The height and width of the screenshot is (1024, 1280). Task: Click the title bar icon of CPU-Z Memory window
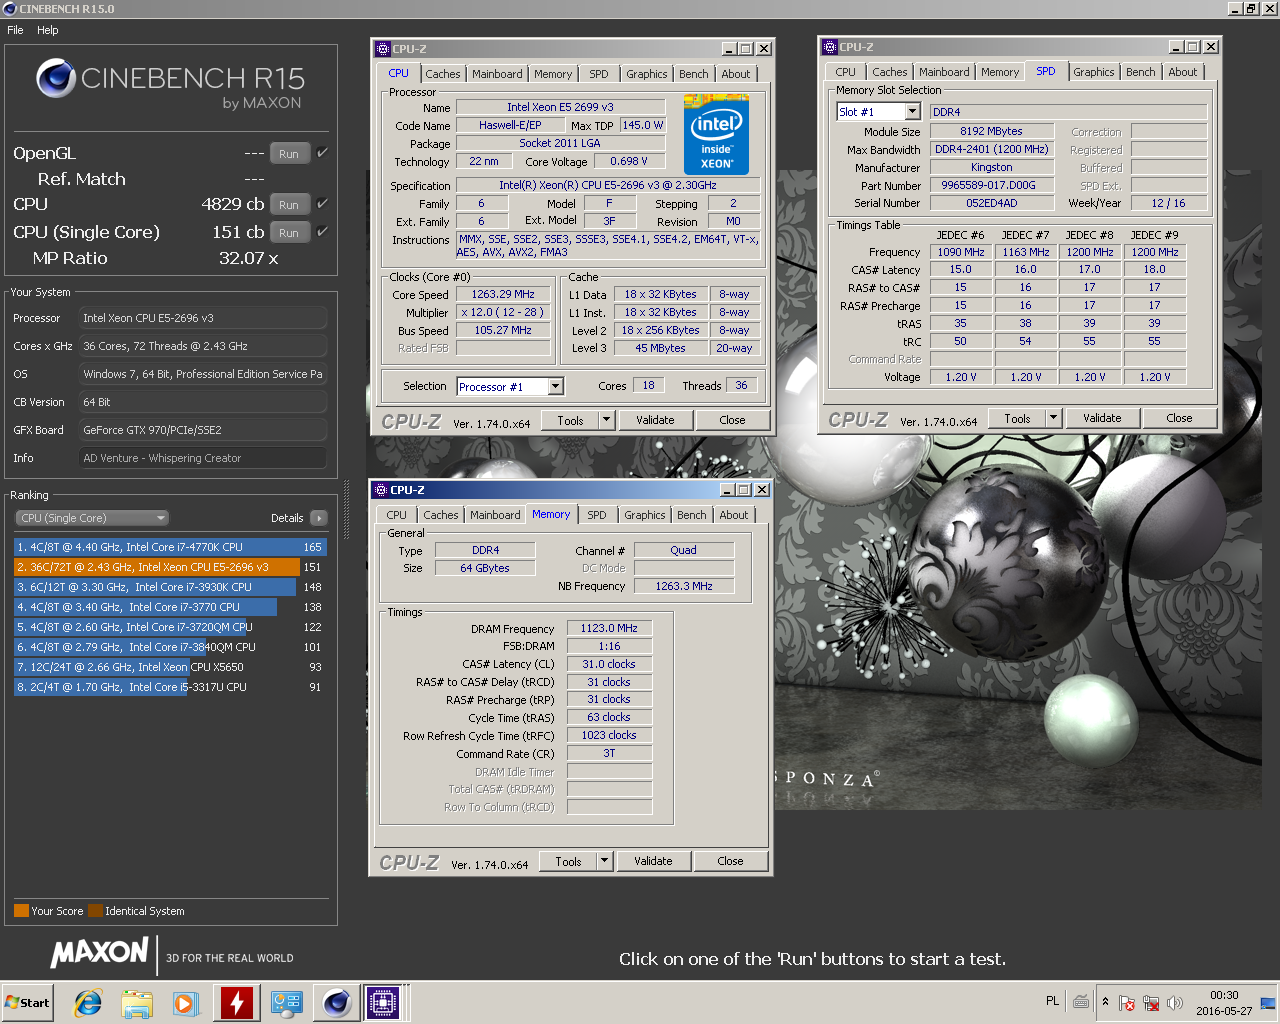coord(381,490)
